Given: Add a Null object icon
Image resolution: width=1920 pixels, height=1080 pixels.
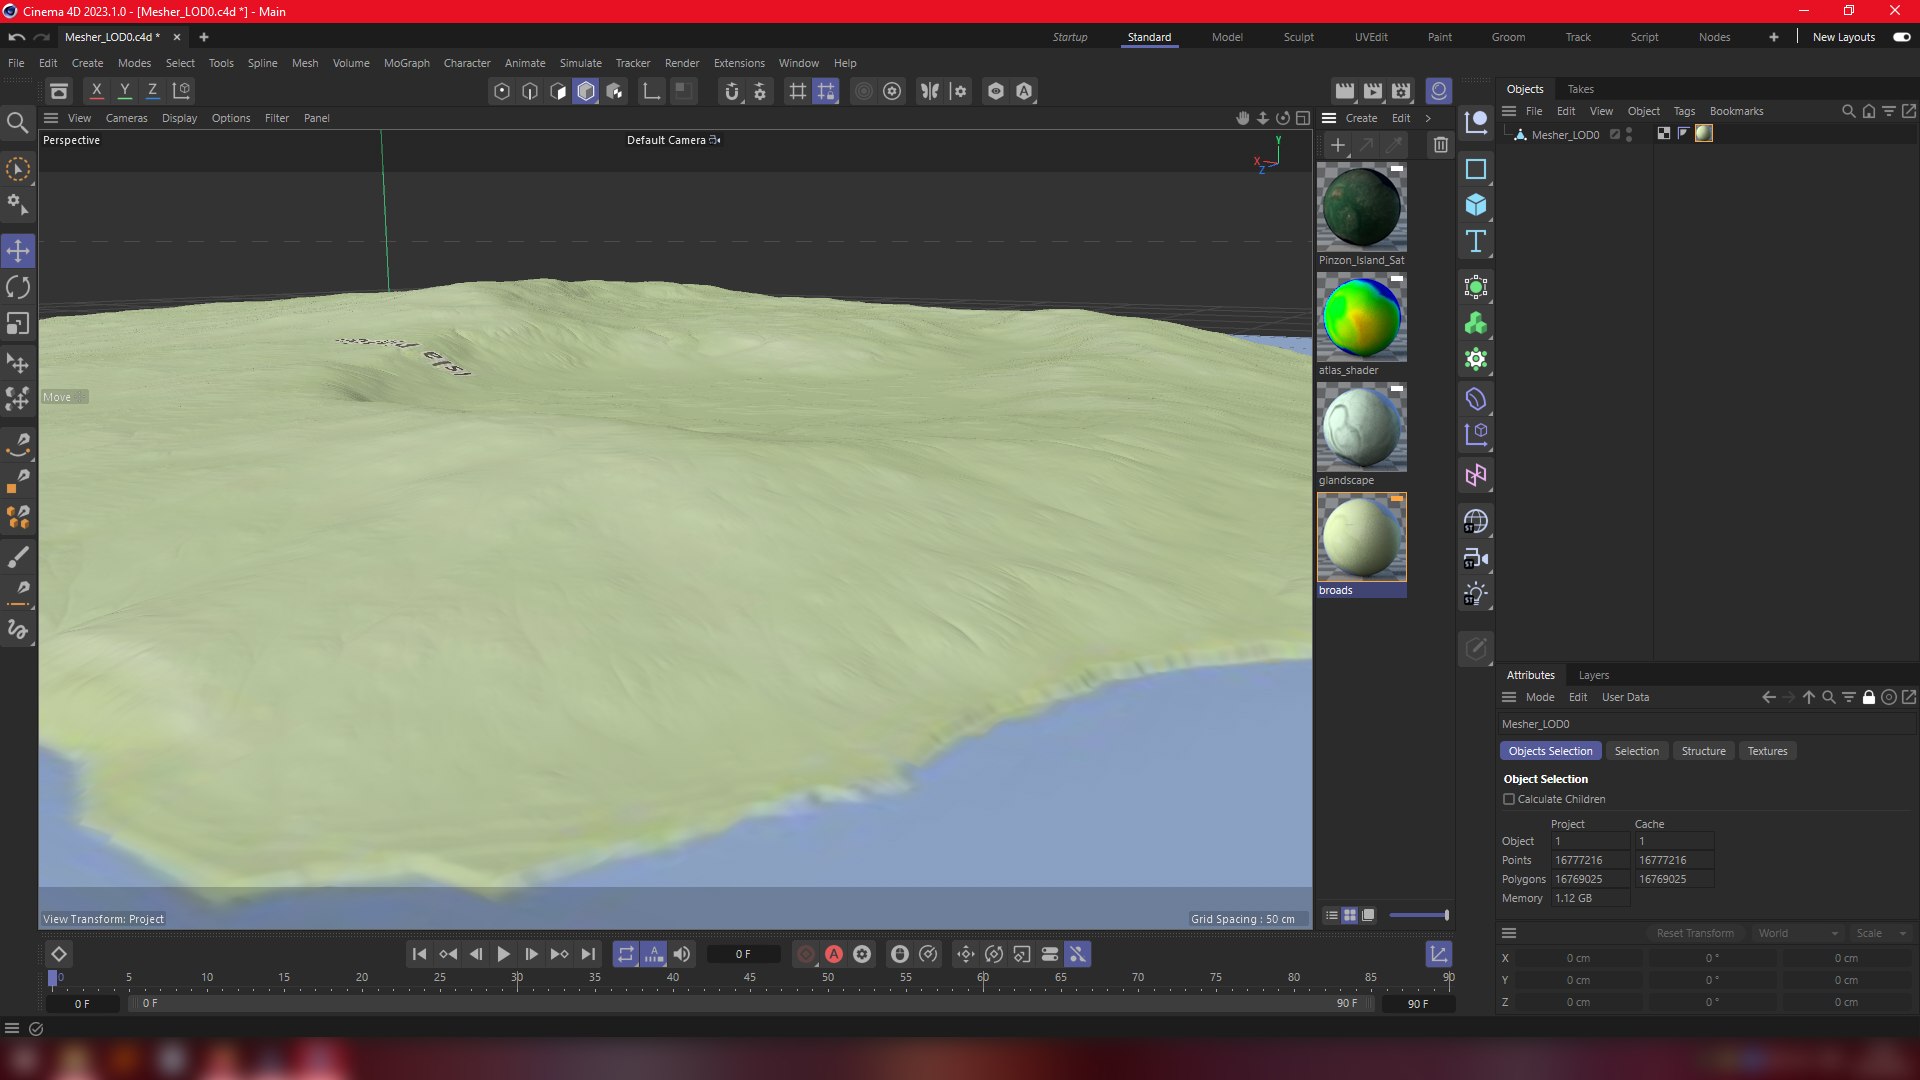Looking at the screenshot, I should 1476,123.
